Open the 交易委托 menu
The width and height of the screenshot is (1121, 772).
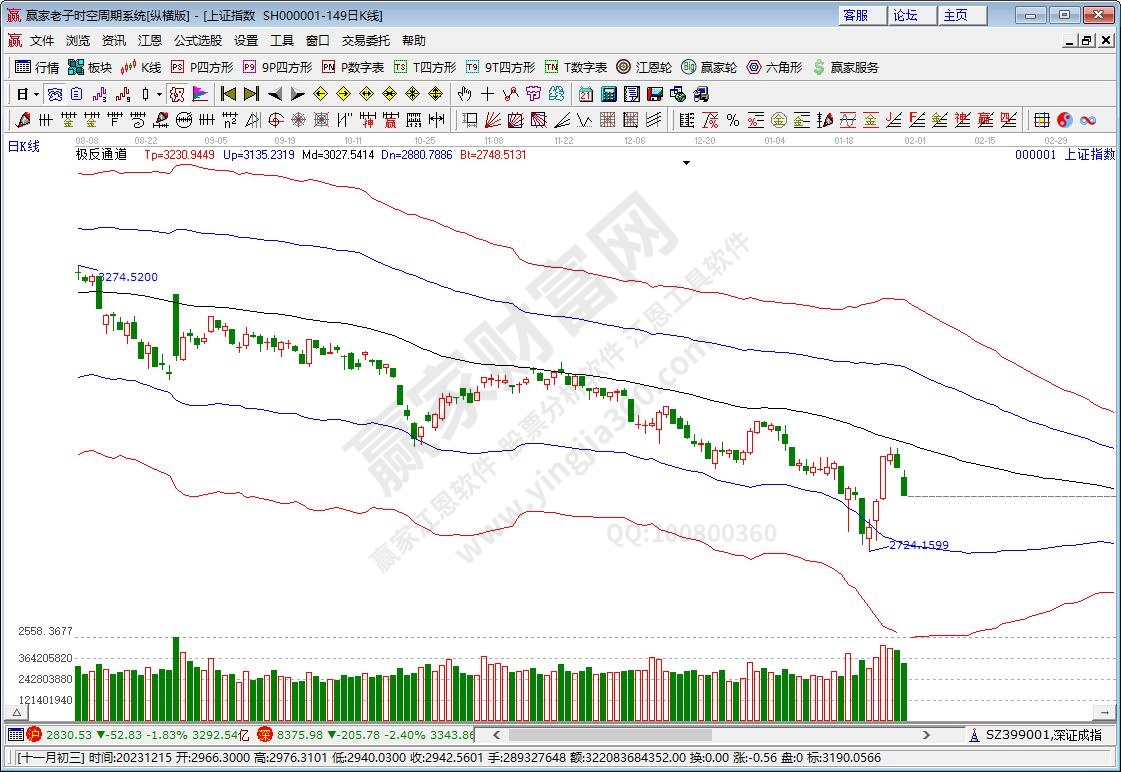click(365, 41)
